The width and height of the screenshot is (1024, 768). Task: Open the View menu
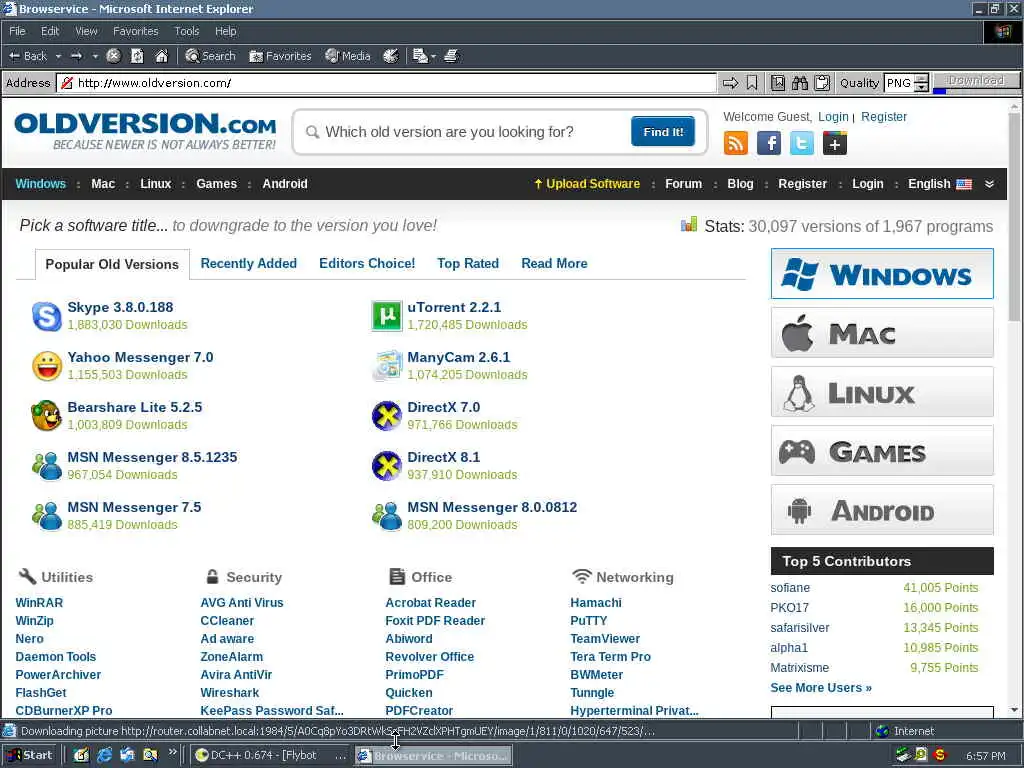pos(86,31)
